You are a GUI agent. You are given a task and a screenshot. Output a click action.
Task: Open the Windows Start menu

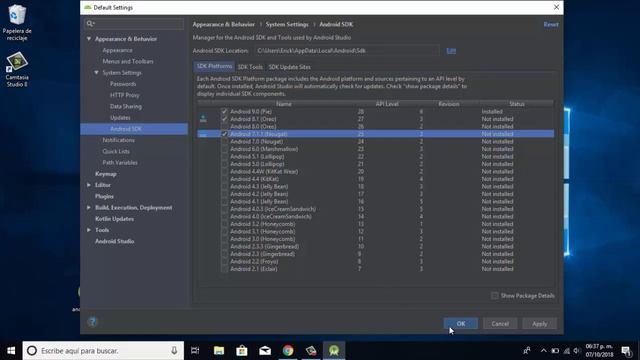click(11, 351)
